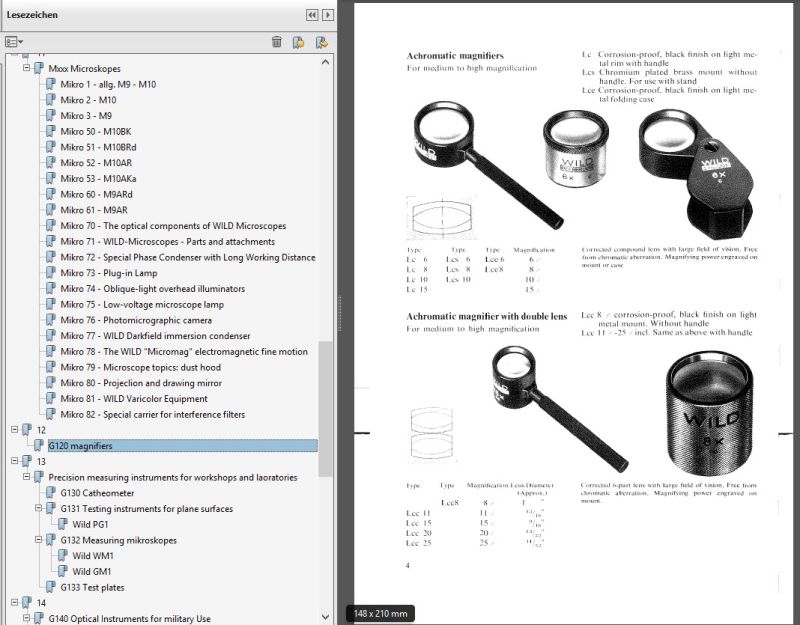800x625 pixels.
Task: Click the Lesezeichen panel title
Action: click(x=32, y=15)
